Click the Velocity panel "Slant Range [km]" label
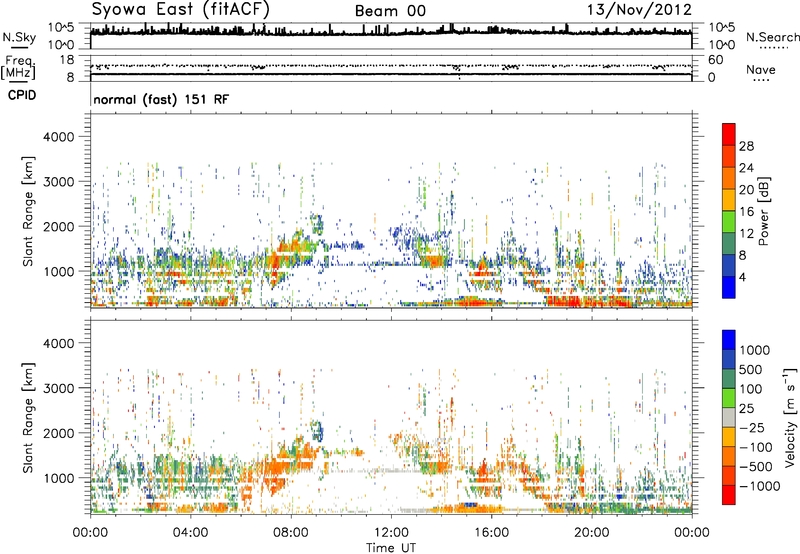The width and height of the screenshot is (800, 554). pos(27,418)
